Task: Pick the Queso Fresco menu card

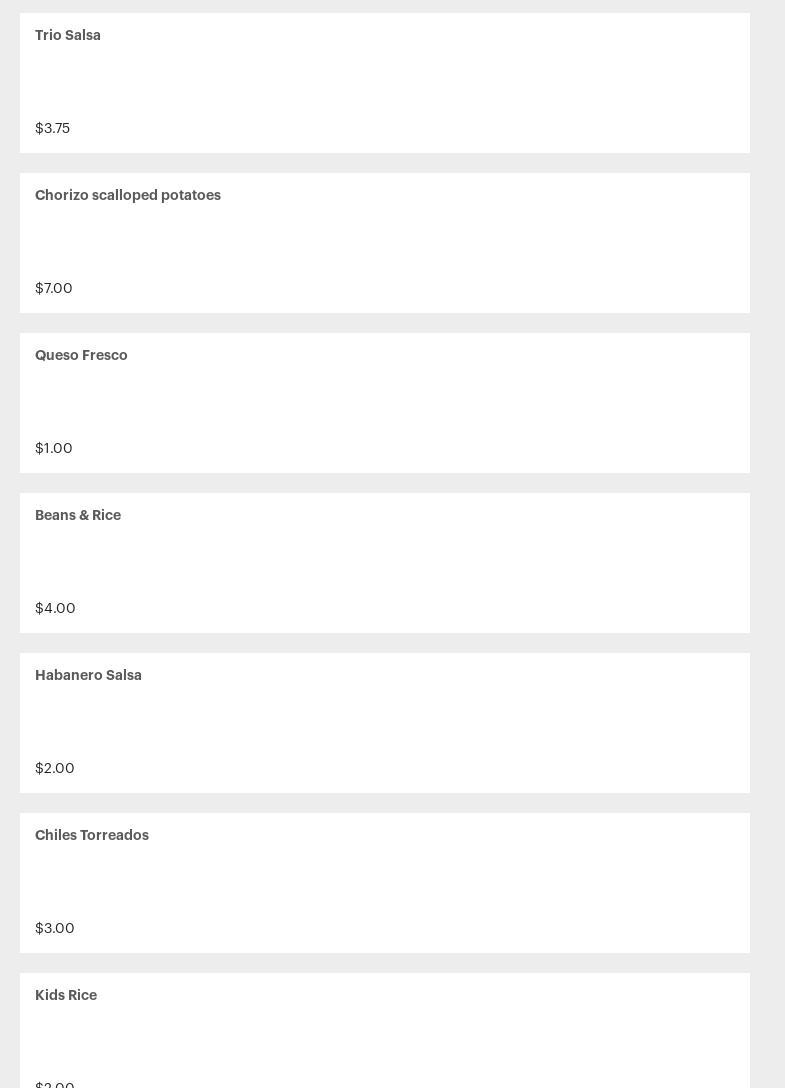Action: 384,402
